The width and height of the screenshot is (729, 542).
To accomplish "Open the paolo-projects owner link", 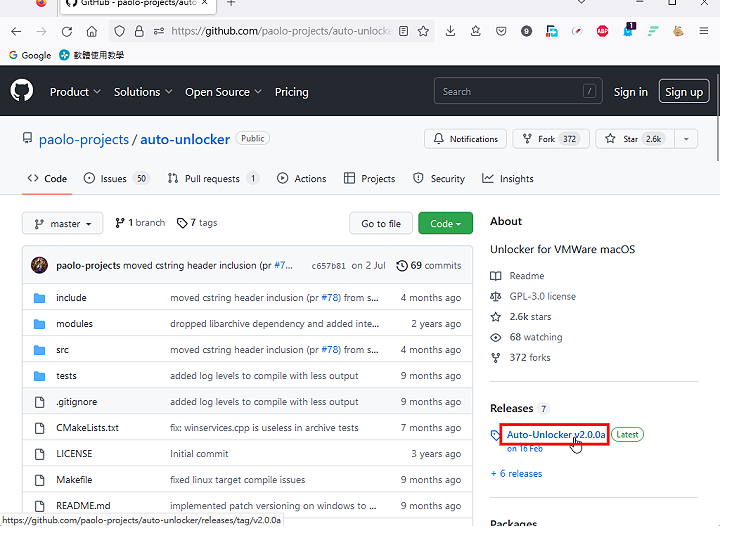I will point(84,139).
